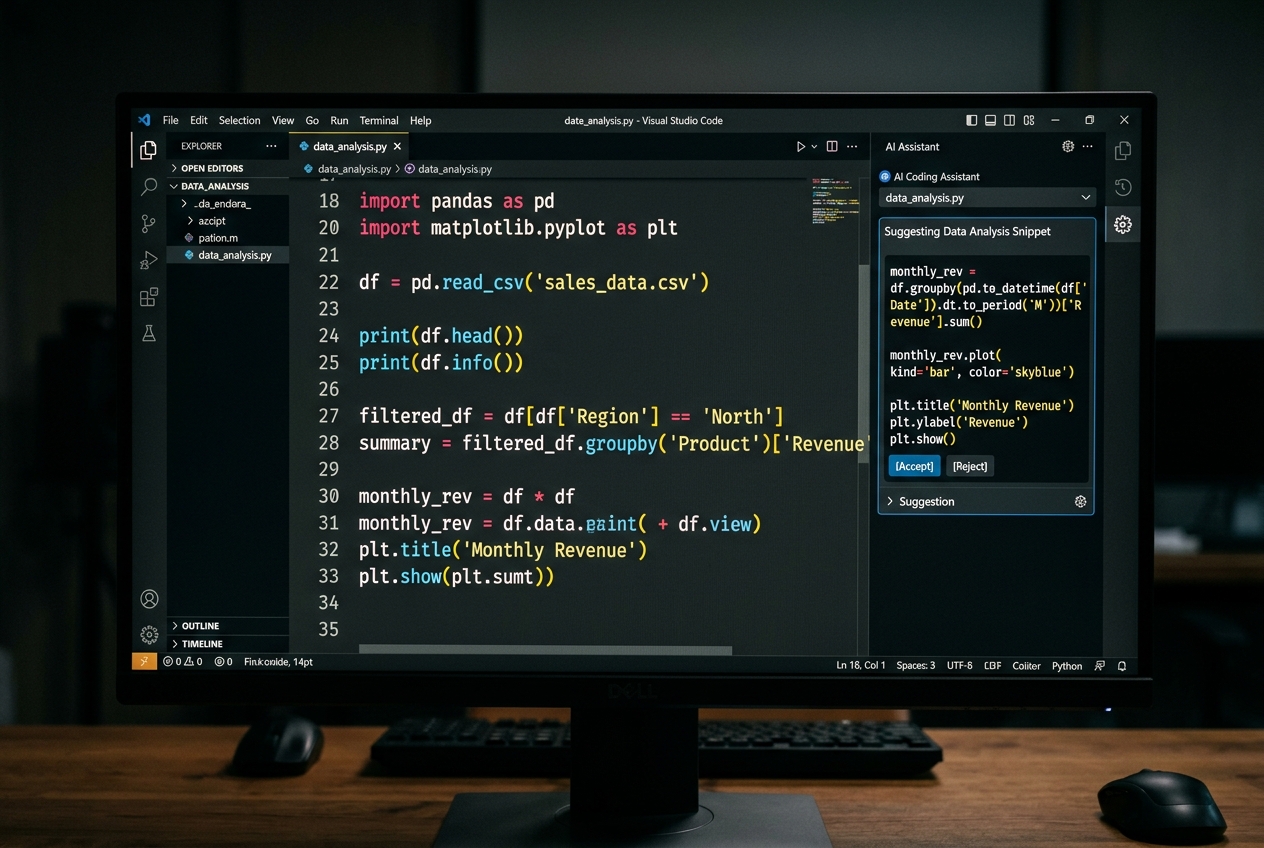Run the Python file with play button

click(801, 146)
